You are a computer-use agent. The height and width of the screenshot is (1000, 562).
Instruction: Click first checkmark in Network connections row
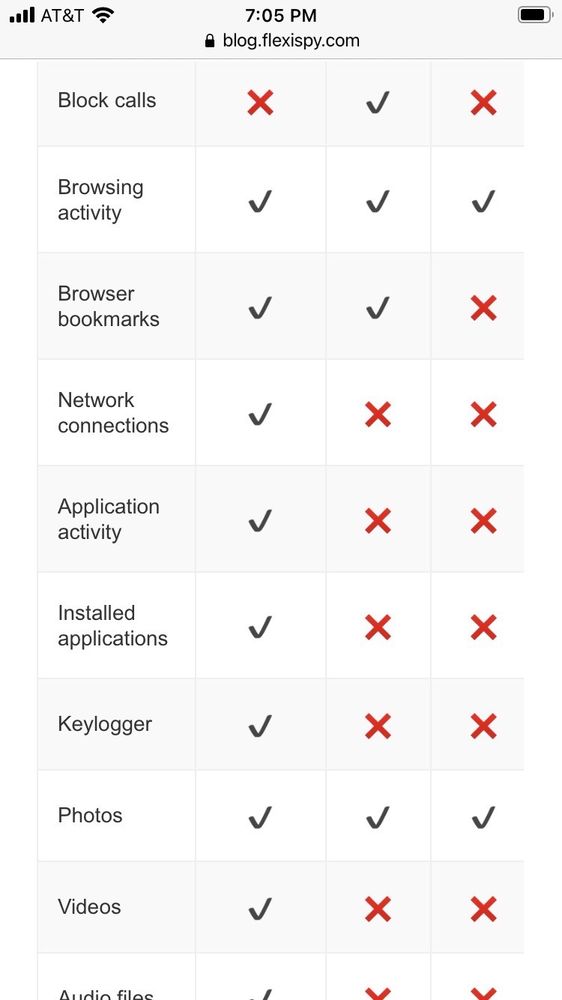[x=260, y=414]
